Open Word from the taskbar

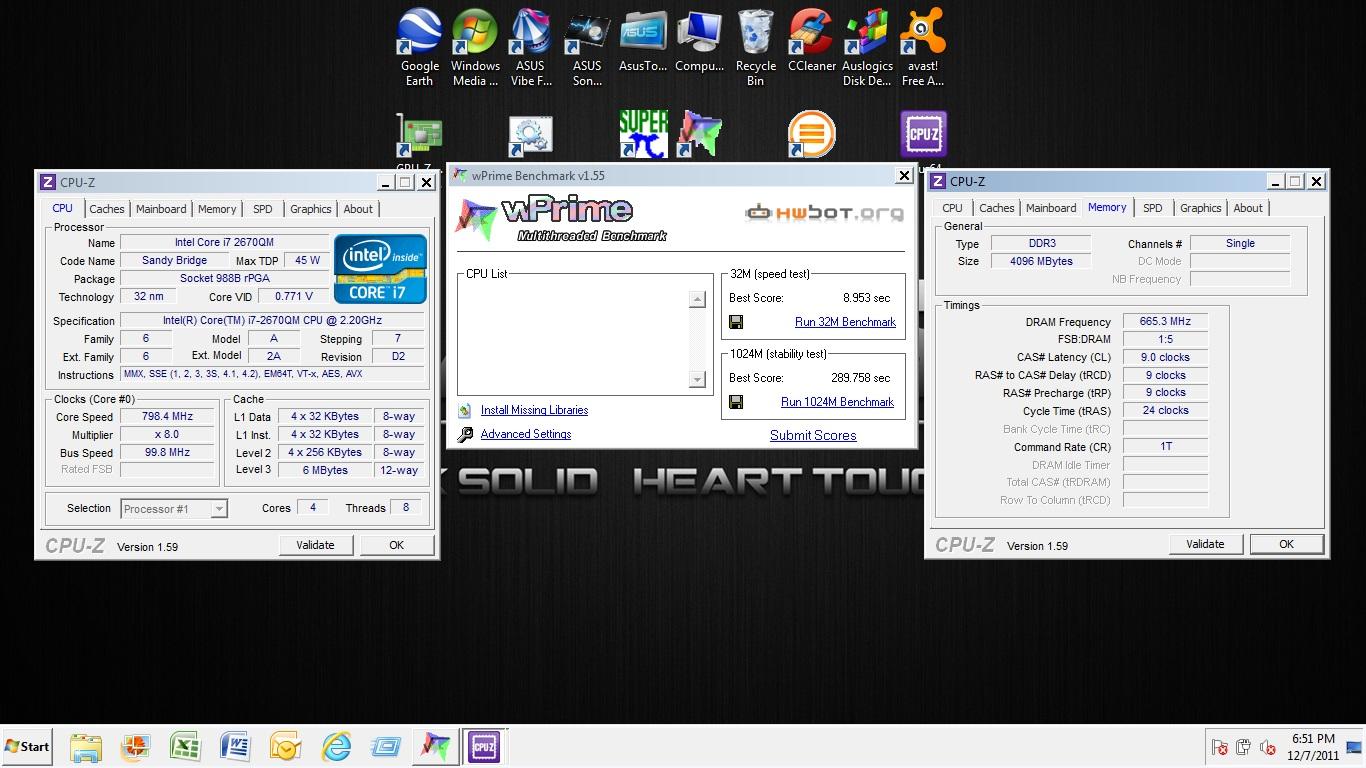tap(235, 747)
